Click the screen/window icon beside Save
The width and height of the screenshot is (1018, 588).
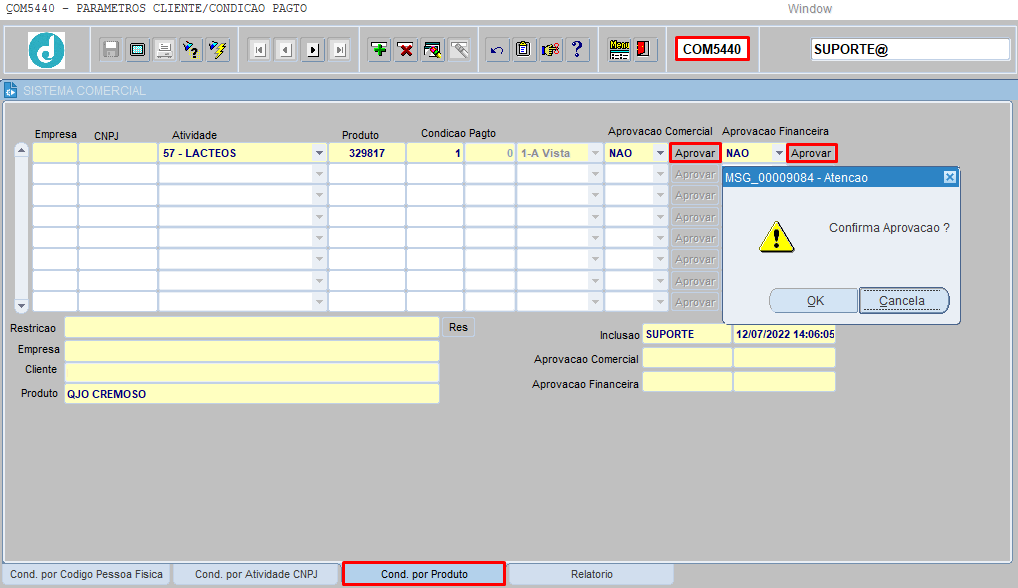138,49
